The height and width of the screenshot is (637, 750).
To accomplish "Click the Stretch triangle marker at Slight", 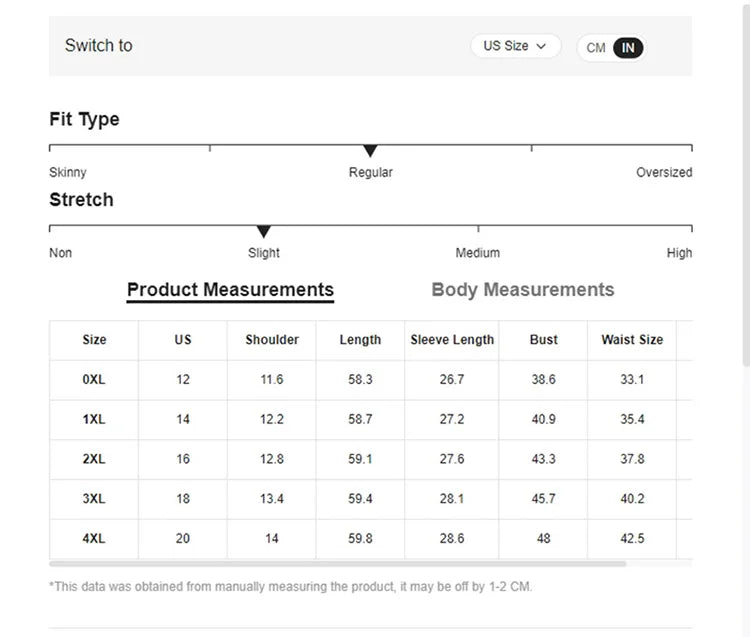I will click(x=264, y=231).
